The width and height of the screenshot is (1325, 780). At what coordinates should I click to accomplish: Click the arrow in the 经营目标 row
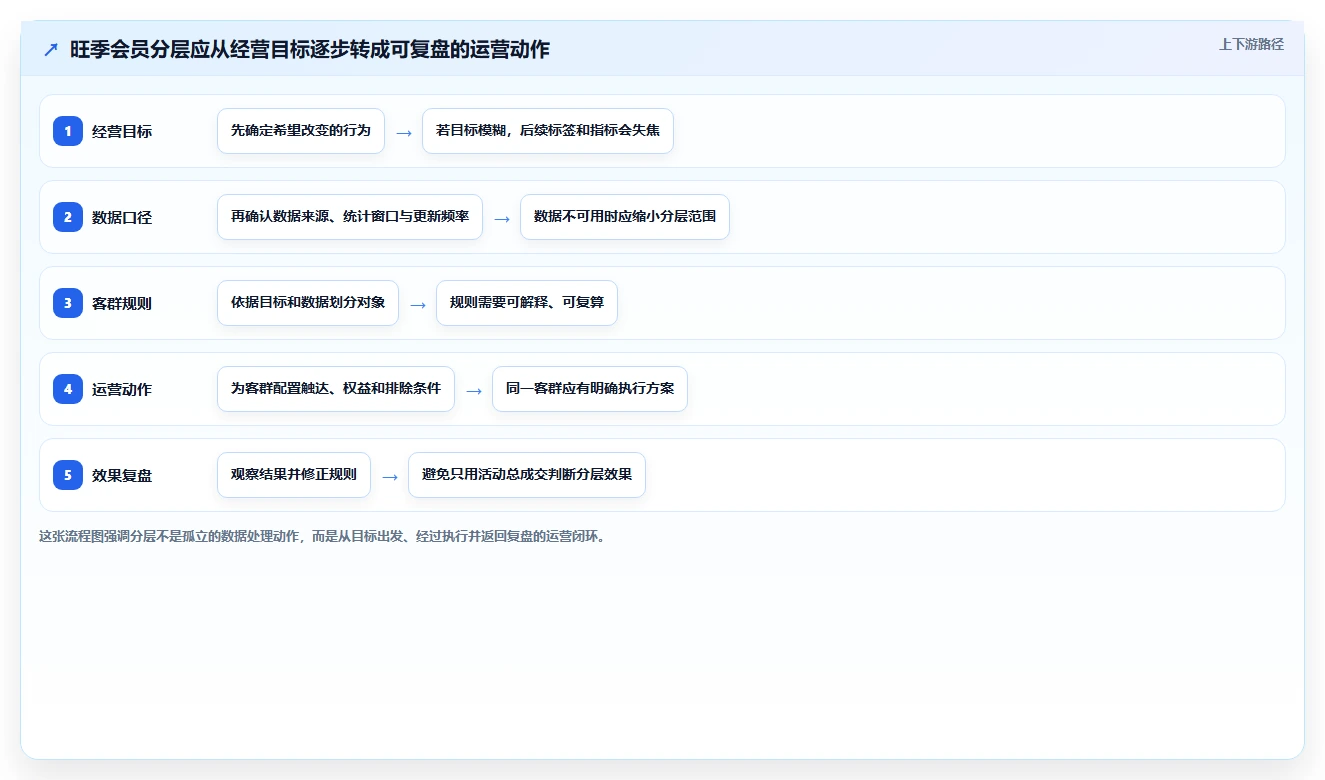tap(404, 132)
